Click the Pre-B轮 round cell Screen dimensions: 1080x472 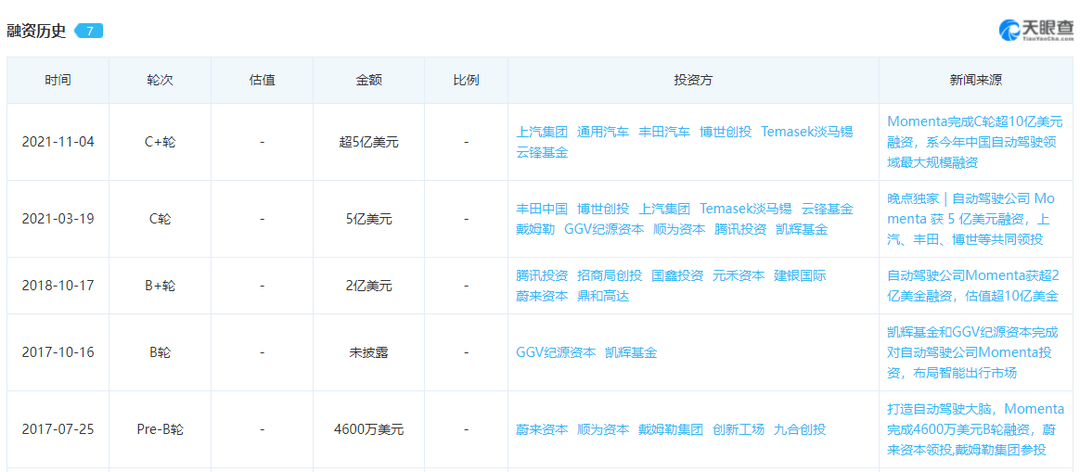(160, 429)
